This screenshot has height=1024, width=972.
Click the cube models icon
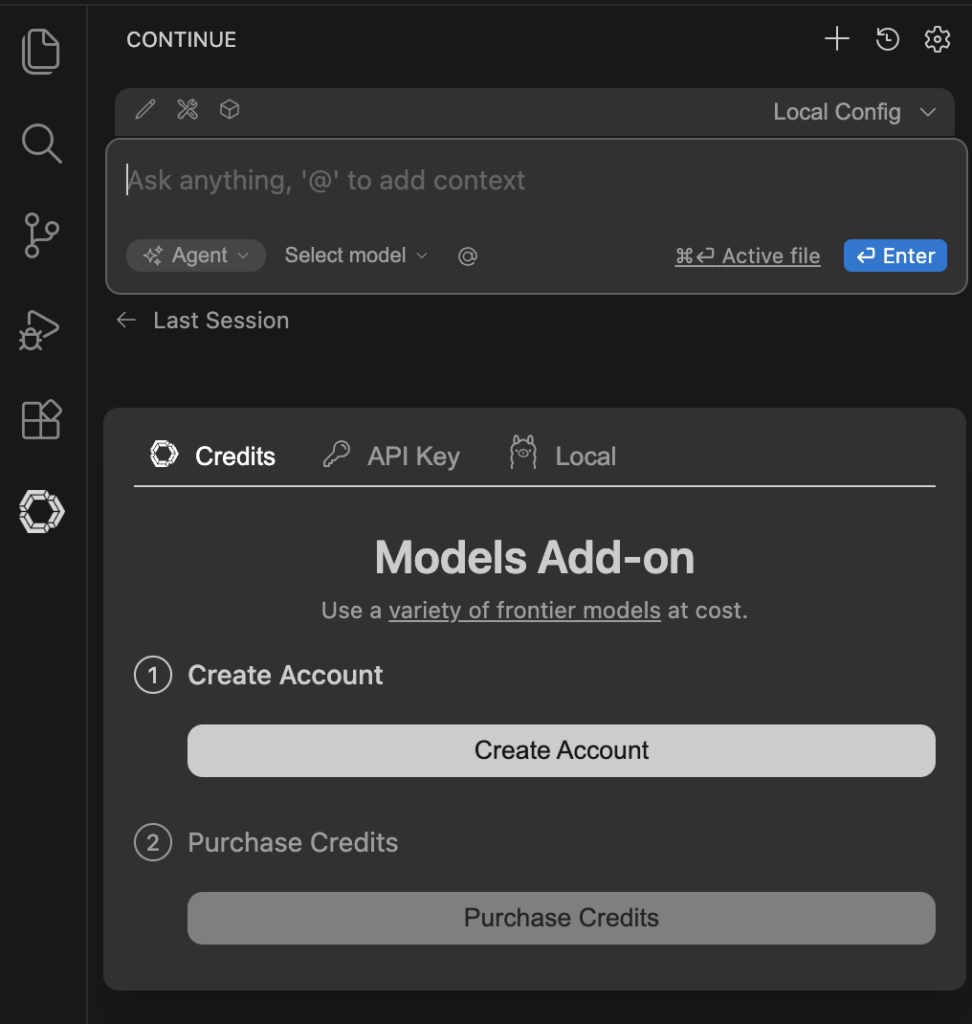230,110
